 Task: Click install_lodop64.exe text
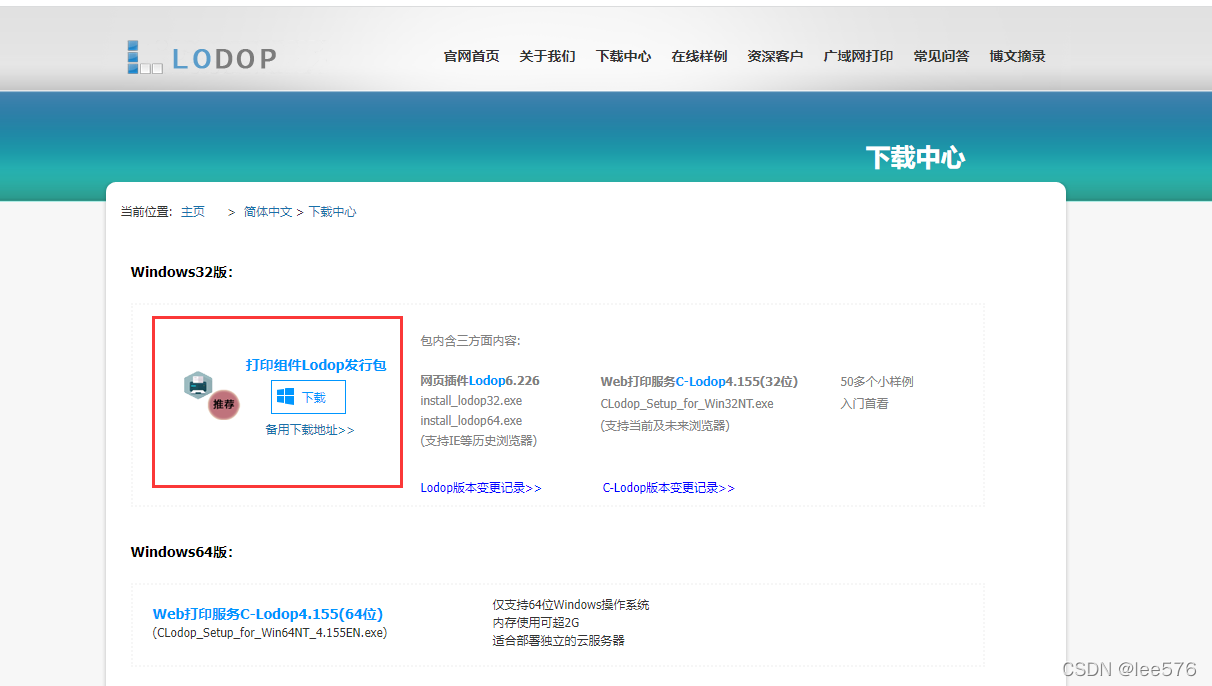[471, 421]
